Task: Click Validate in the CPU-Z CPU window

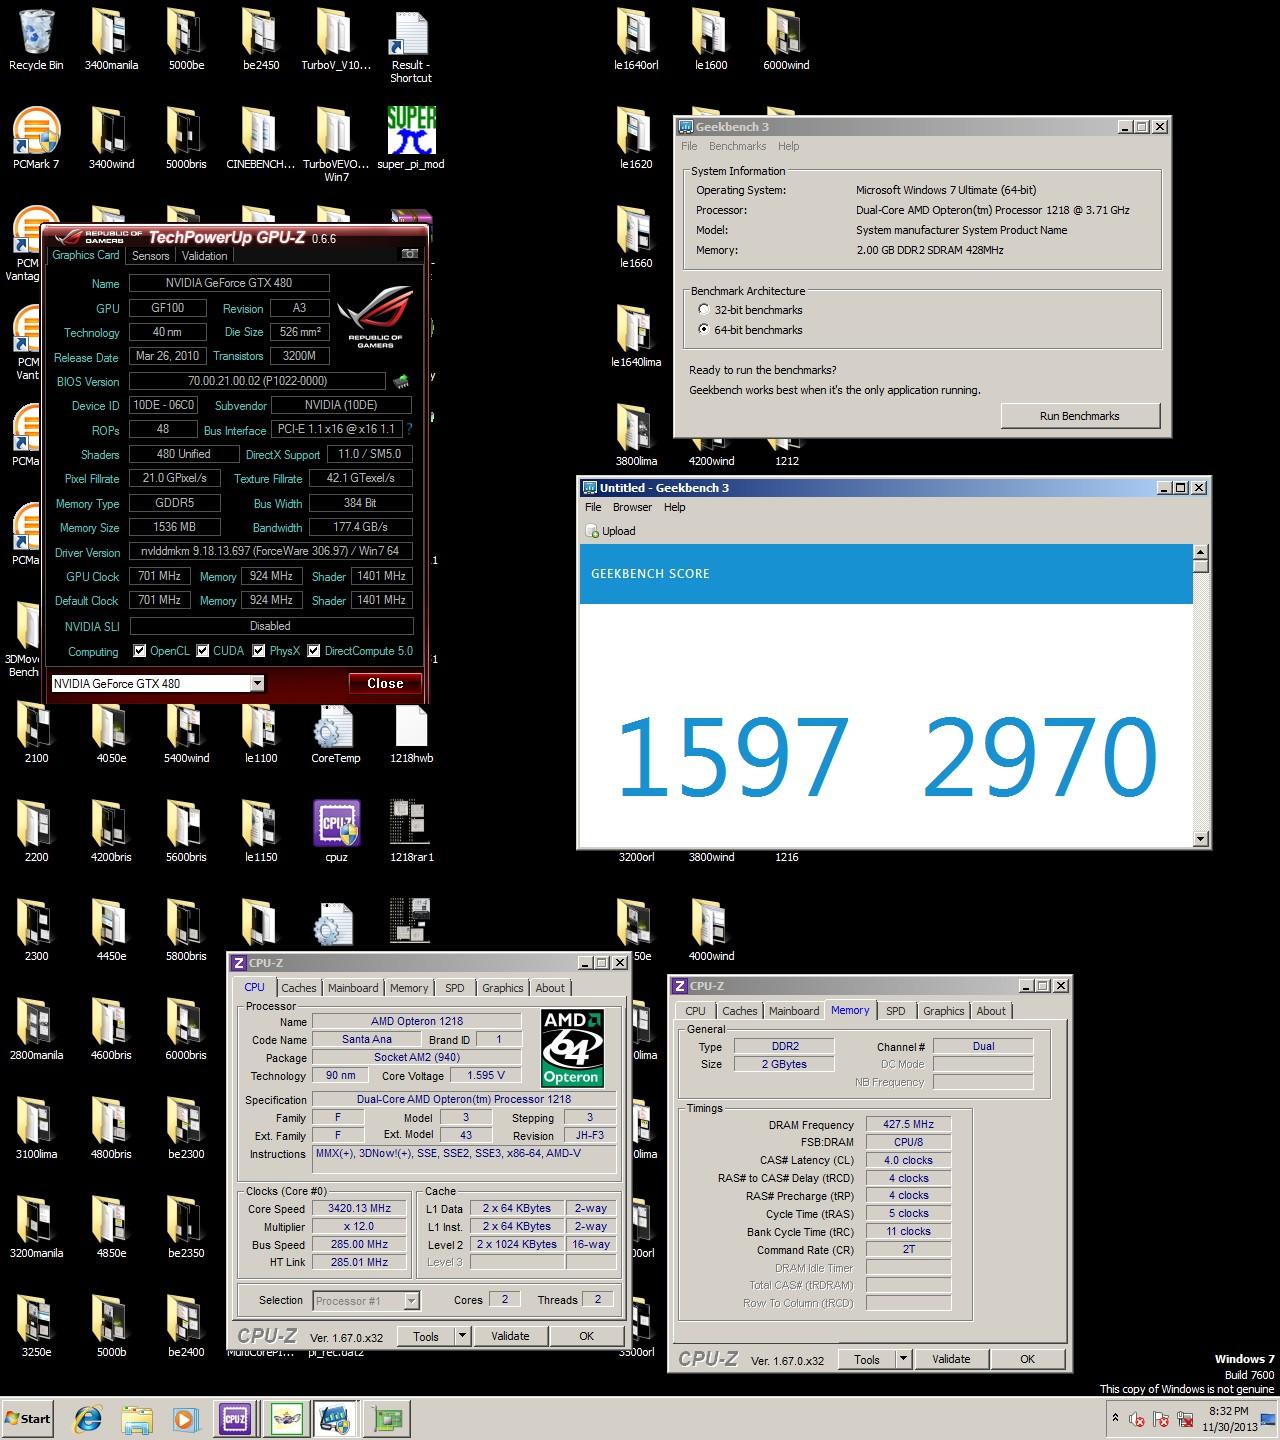Action: pos(510,1336)
